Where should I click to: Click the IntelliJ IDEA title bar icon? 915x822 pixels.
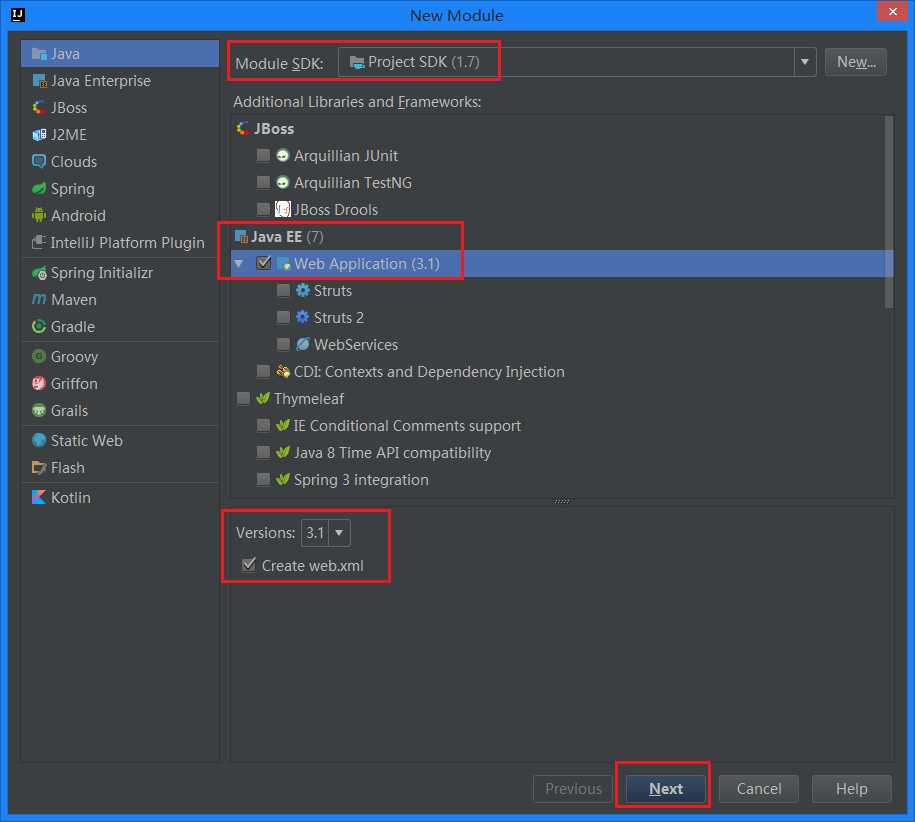click(x=18, y=15)
